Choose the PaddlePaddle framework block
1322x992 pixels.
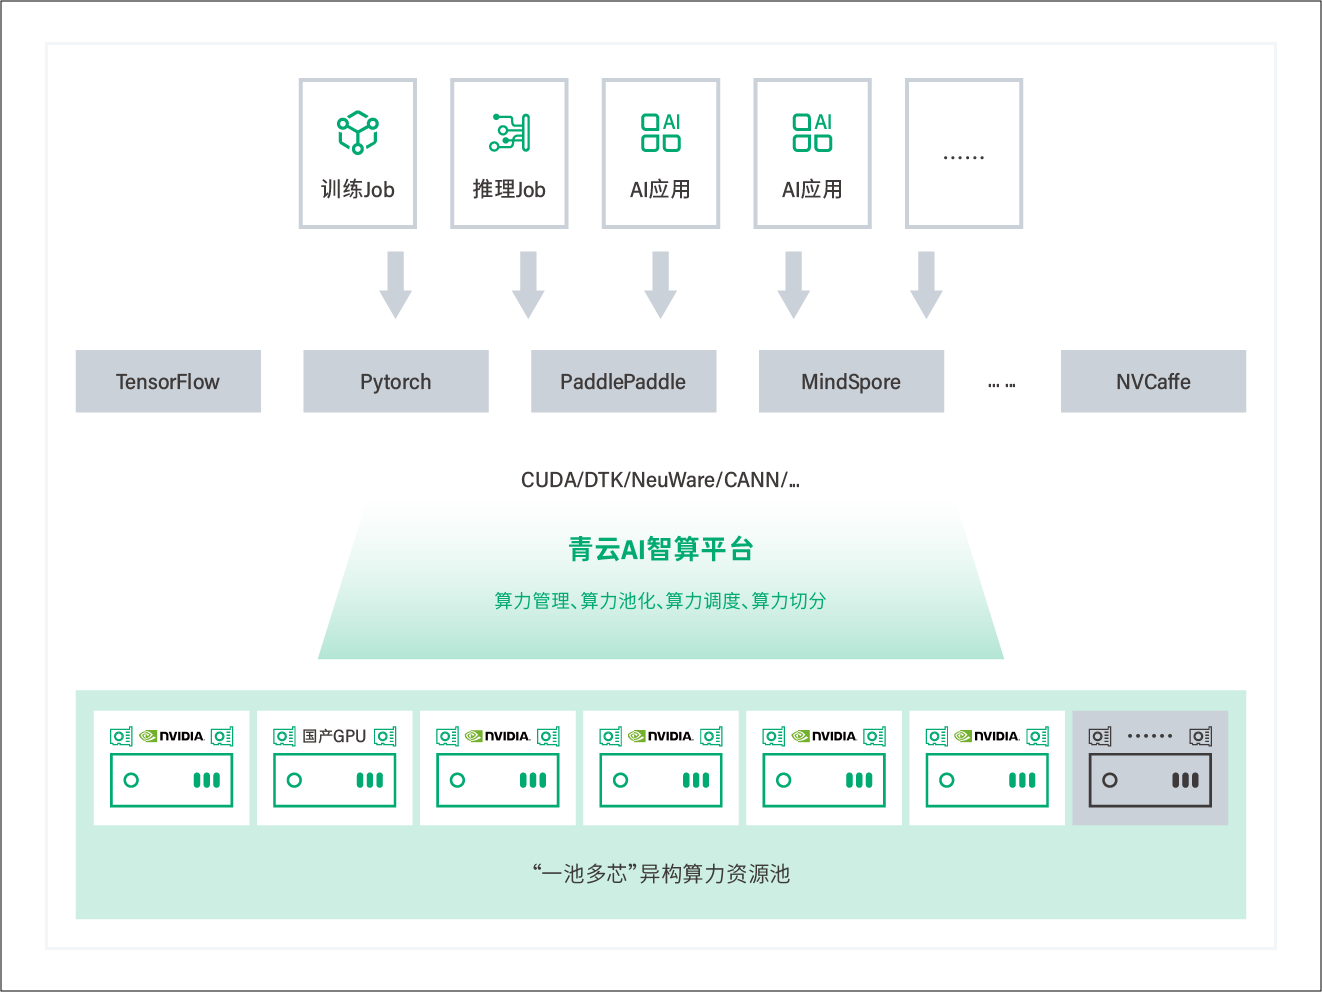(623, 381)
